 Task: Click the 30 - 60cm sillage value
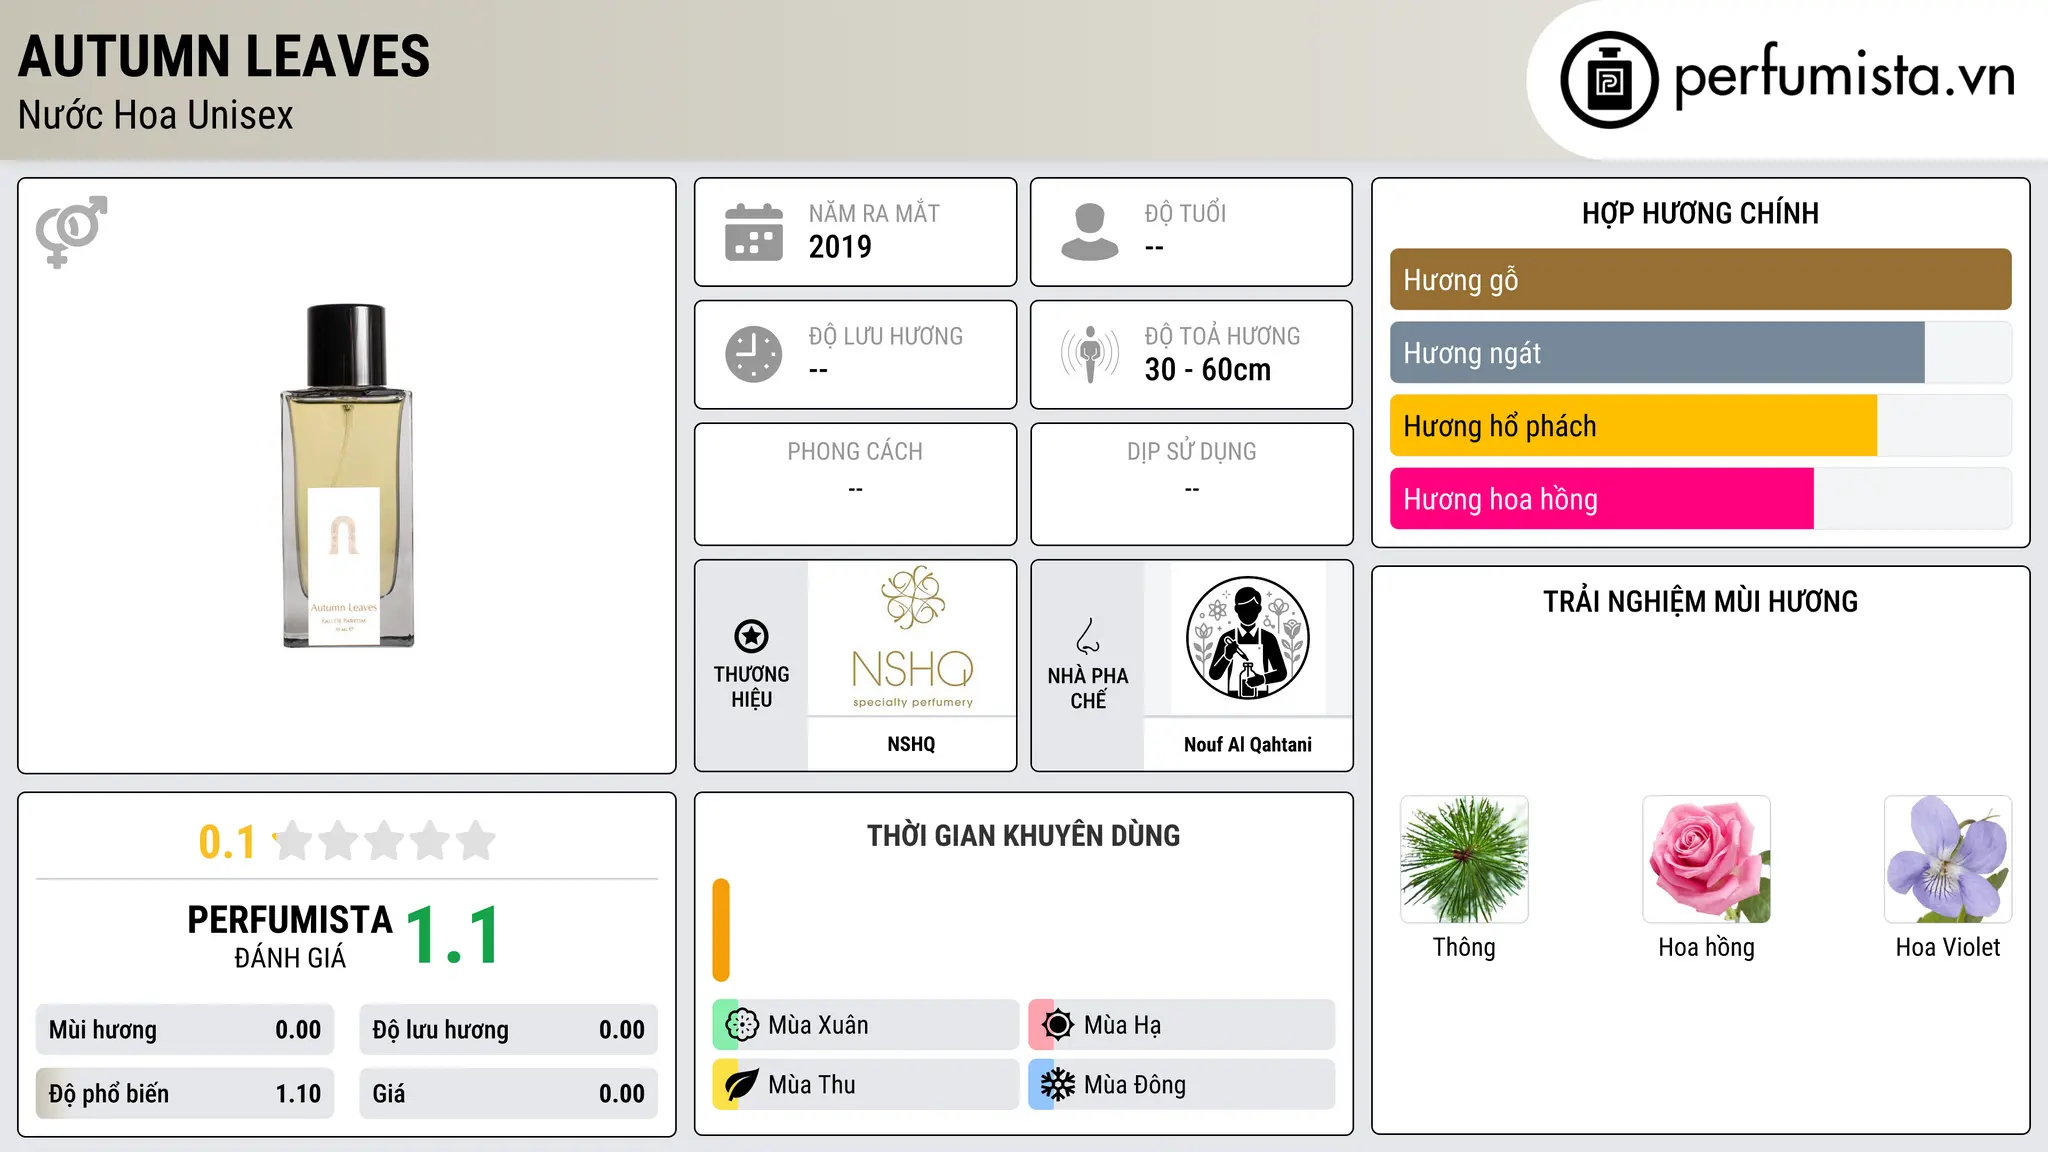coord(1208,370)
